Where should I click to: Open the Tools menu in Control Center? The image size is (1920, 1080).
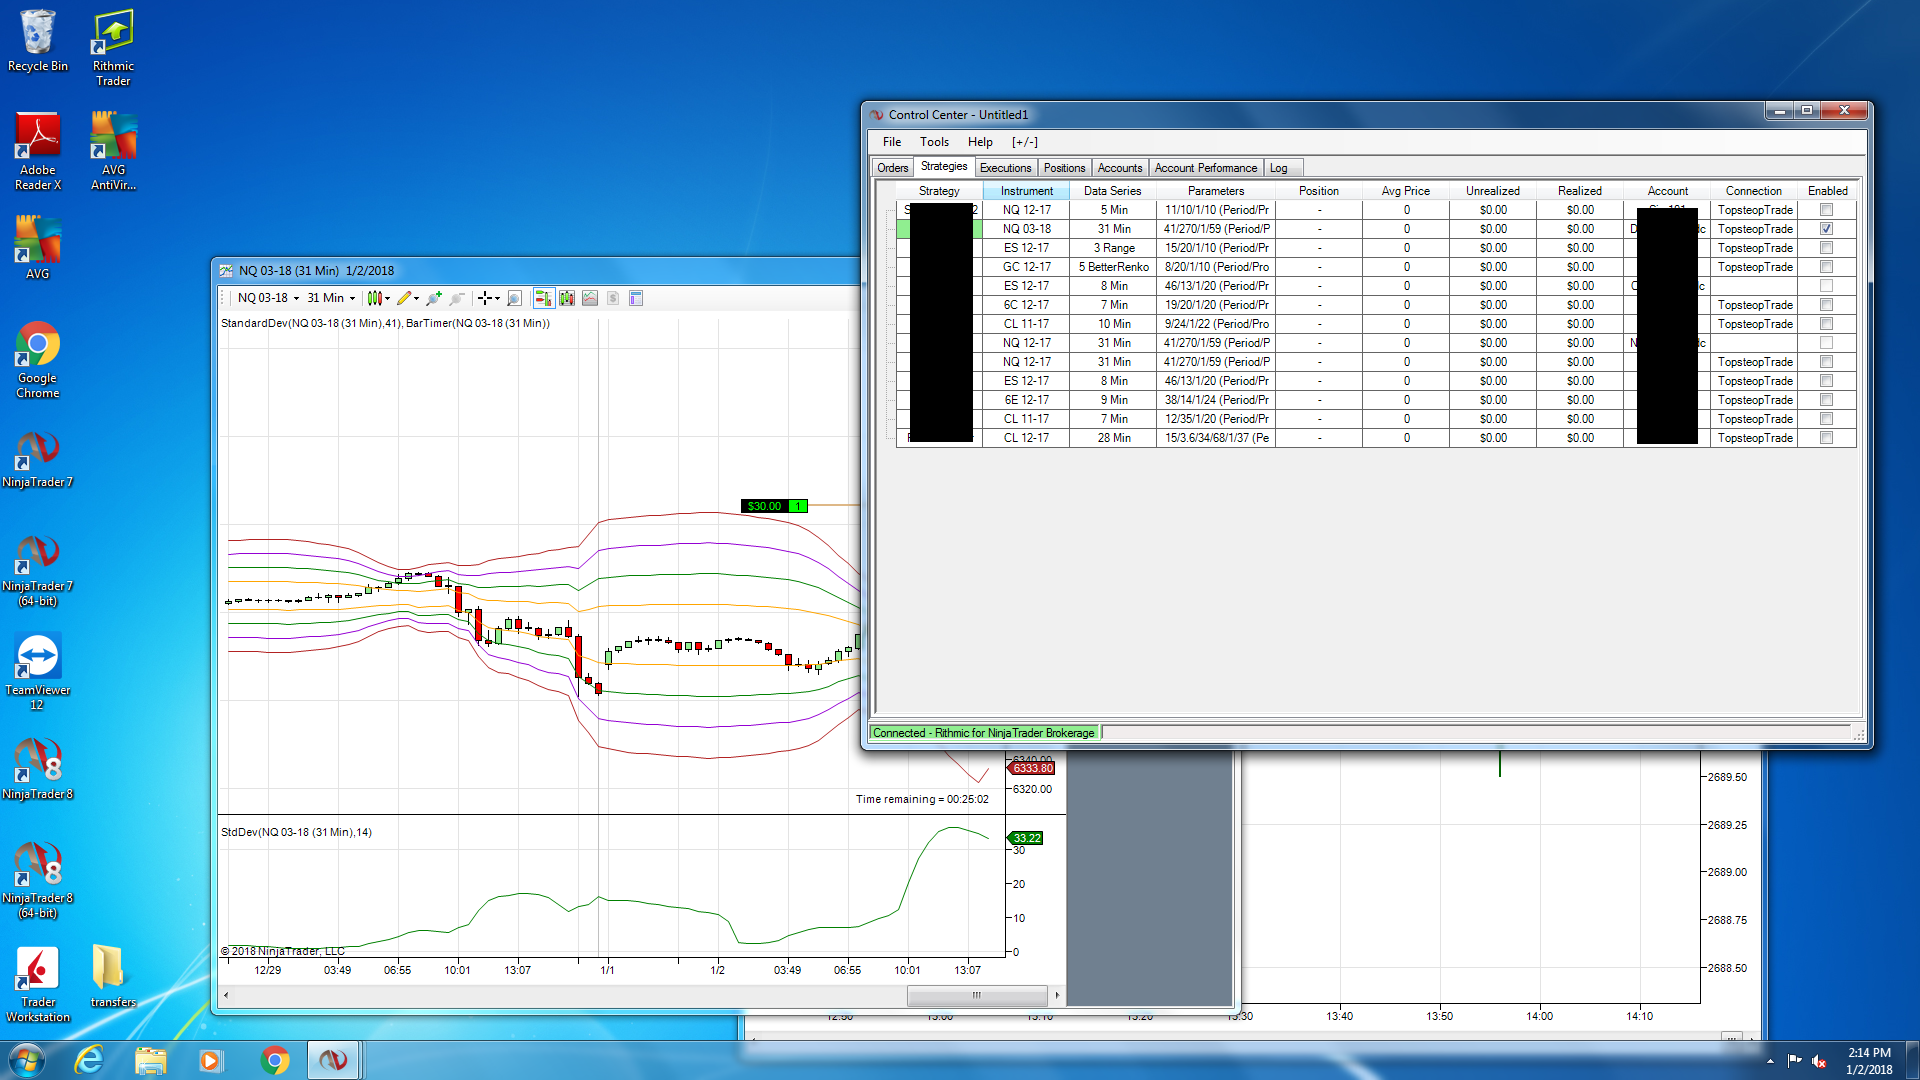934,142
